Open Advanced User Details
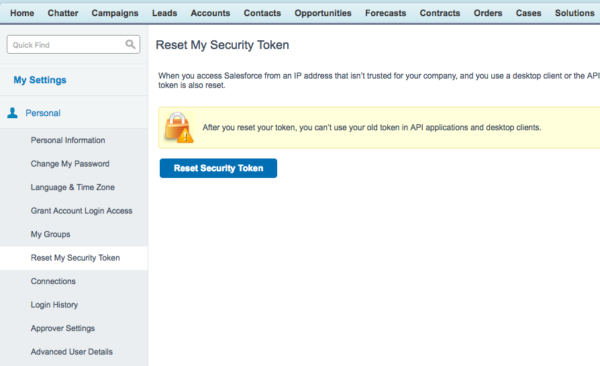The height and width of the screenshot is (366, 600). click(x=72, y=352)
